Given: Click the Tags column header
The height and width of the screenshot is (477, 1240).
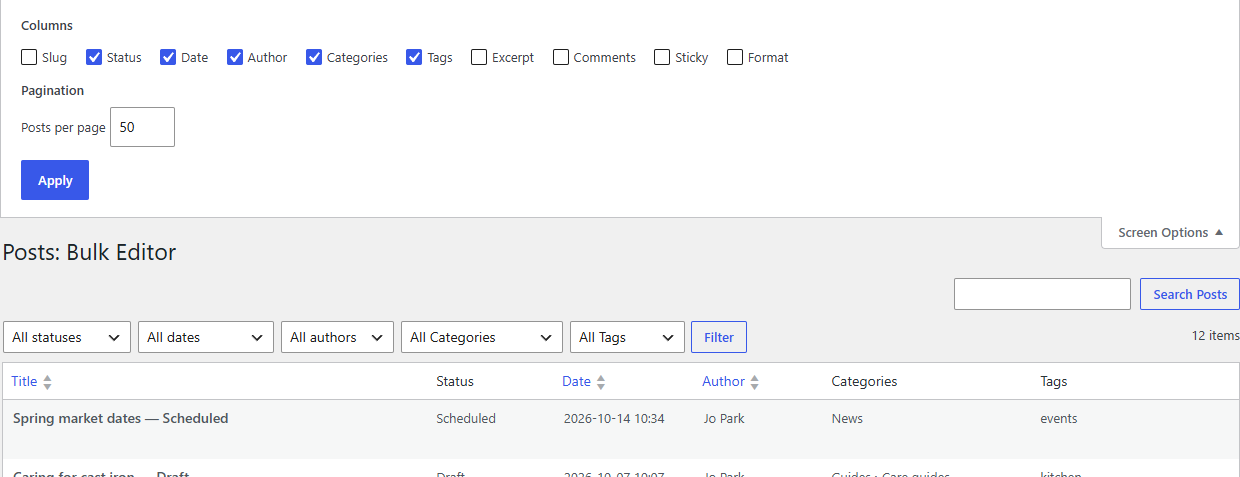Looking at the screenshot, I should coord(1054,381).
